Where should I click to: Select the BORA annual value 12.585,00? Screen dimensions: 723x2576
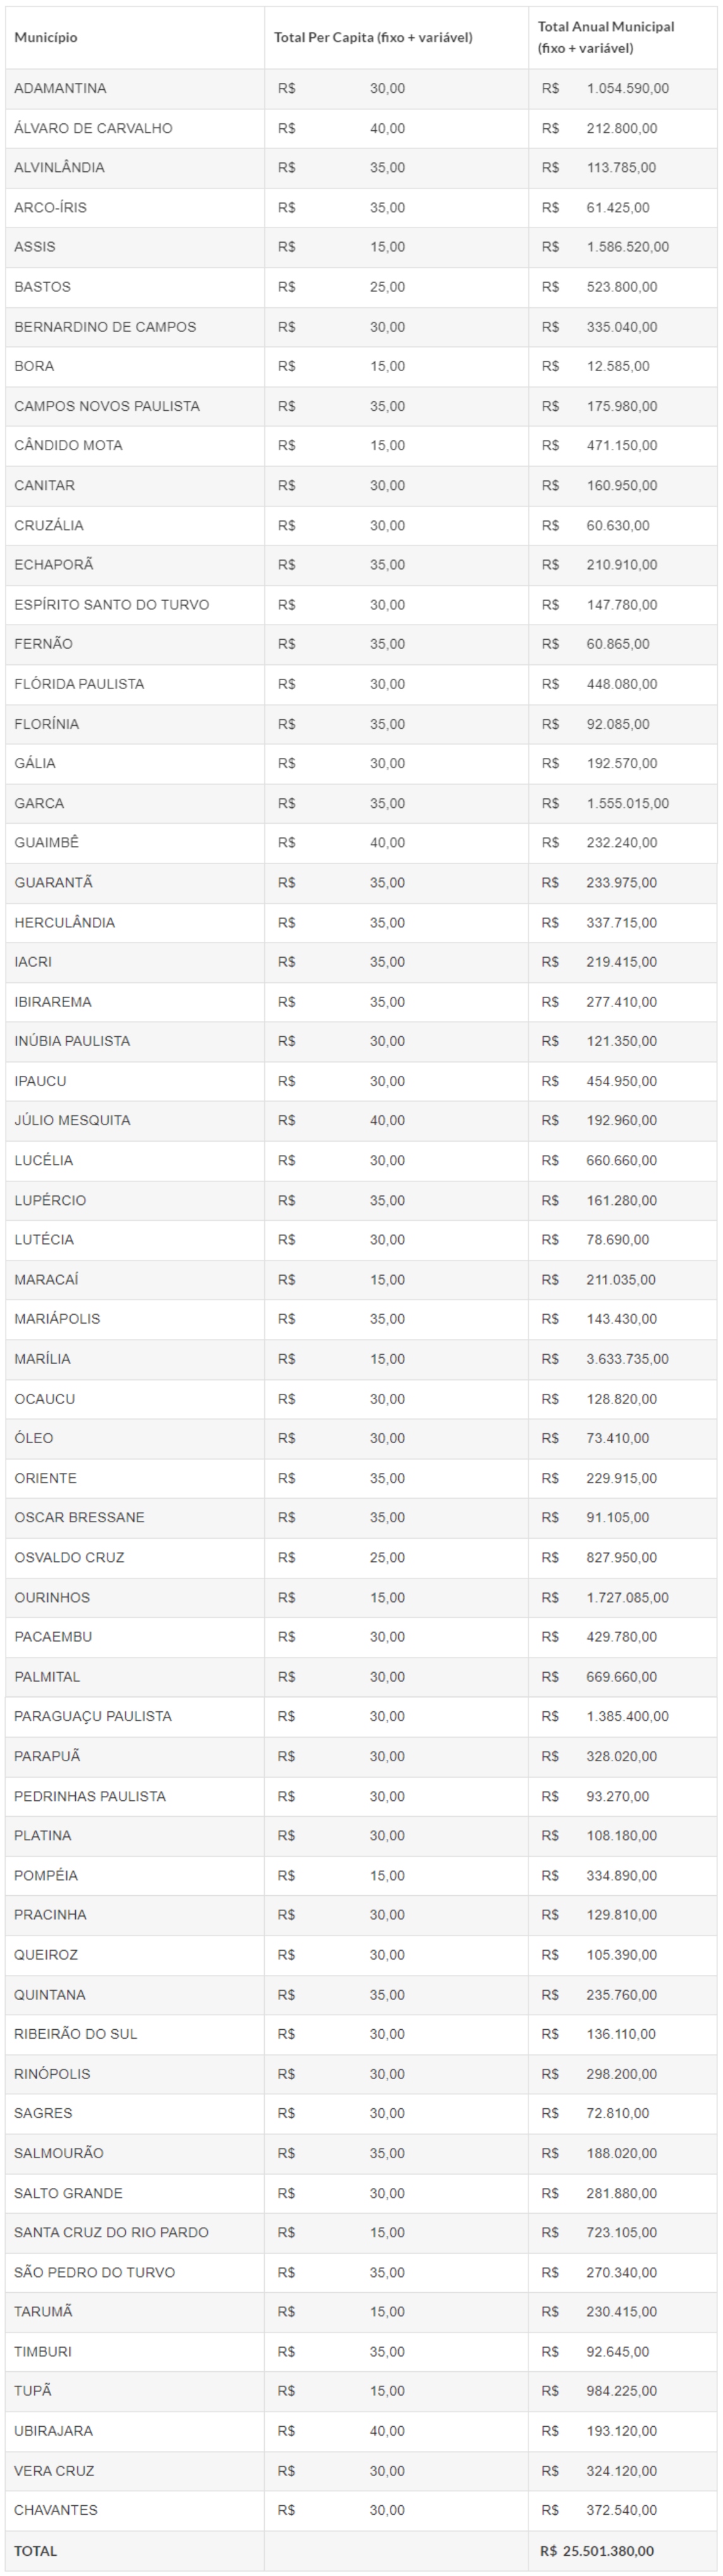617,366
